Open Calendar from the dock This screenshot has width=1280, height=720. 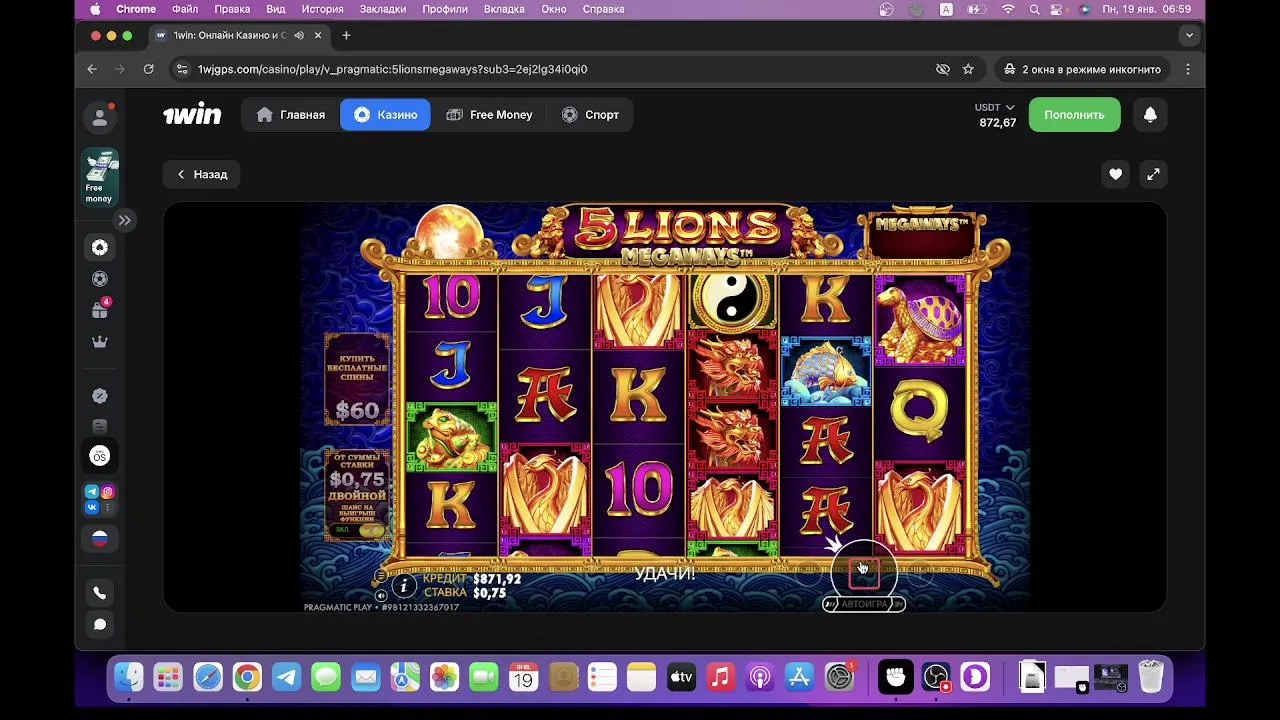pos(523,677)
